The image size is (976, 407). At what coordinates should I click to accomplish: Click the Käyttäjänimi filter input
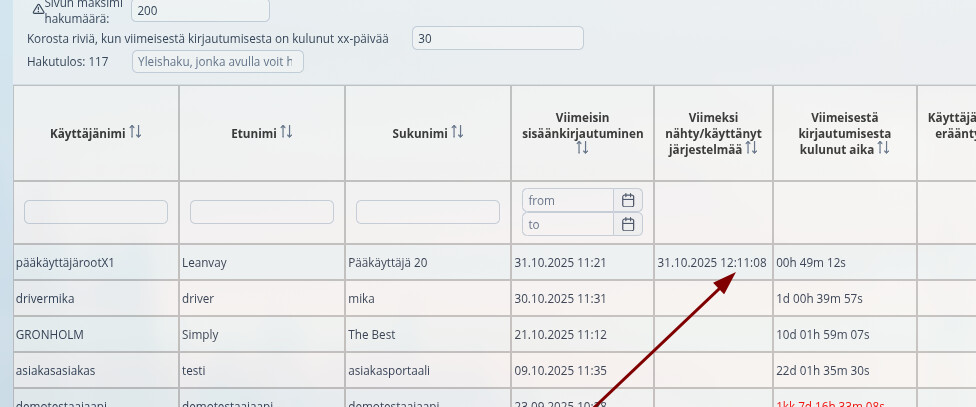click(x=96, y=212)
